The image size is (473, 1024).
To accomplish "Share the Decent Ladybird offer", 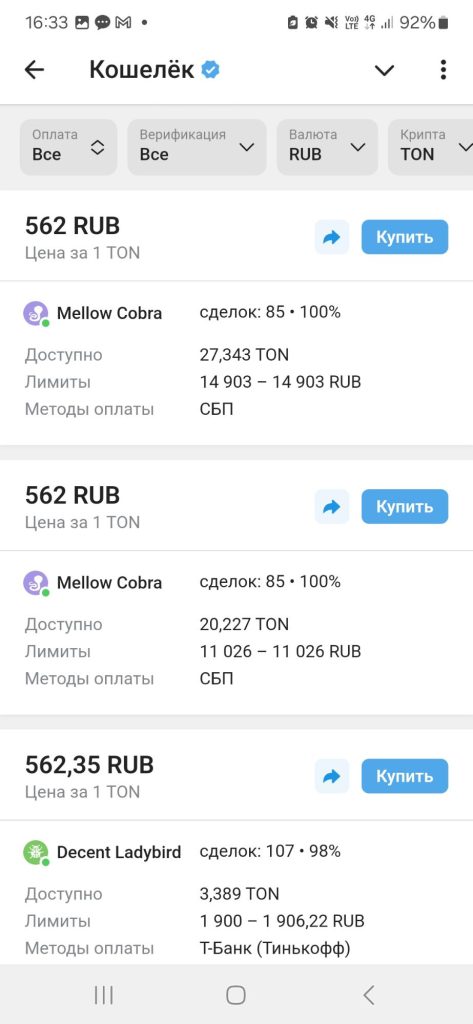I will point(332,776).
